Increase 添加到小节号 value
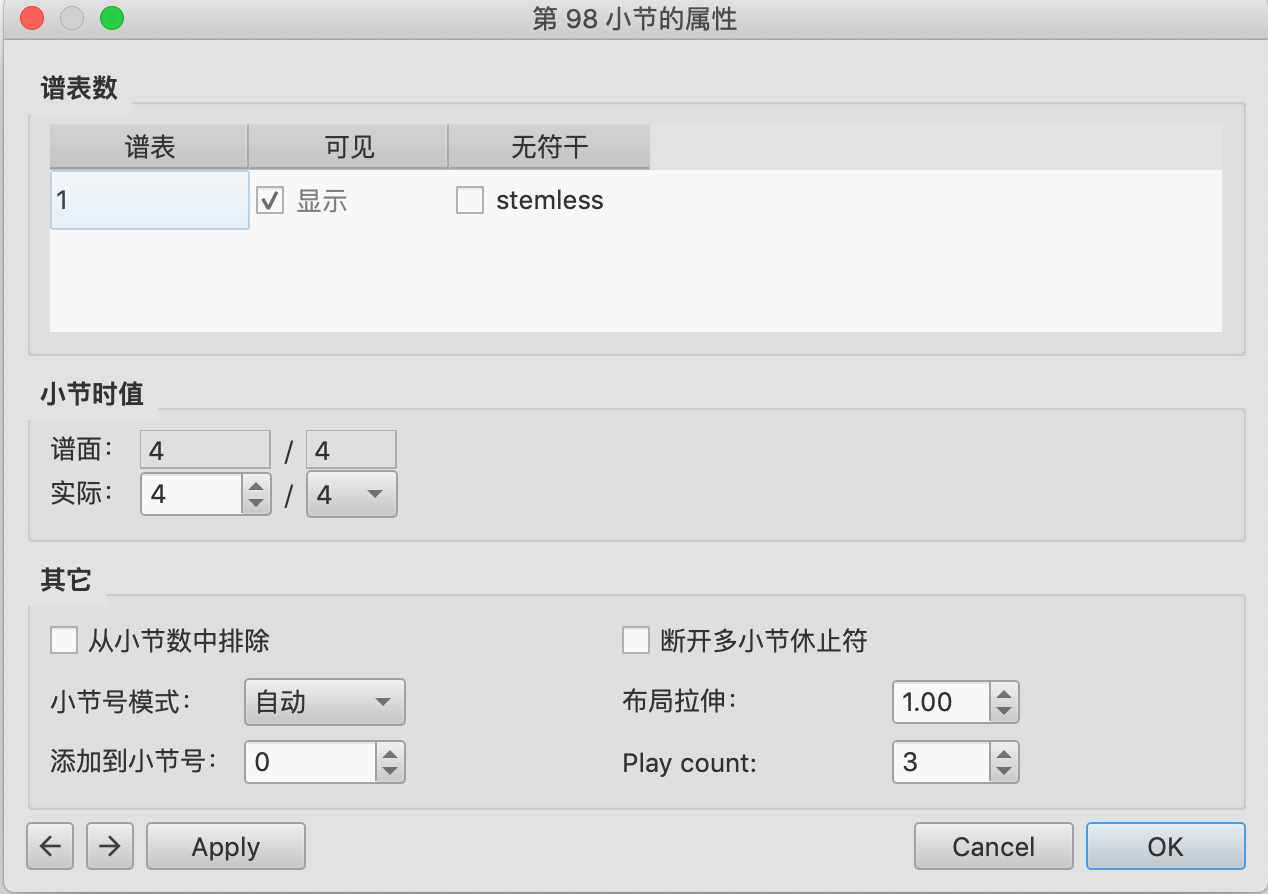 pos(390,753)
